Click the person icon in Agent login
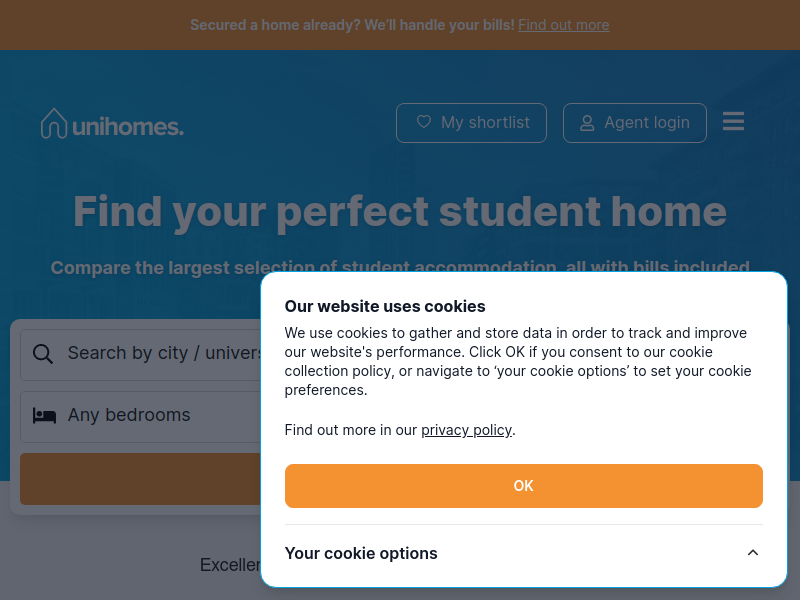800x600 pixels. pos(587,123)
